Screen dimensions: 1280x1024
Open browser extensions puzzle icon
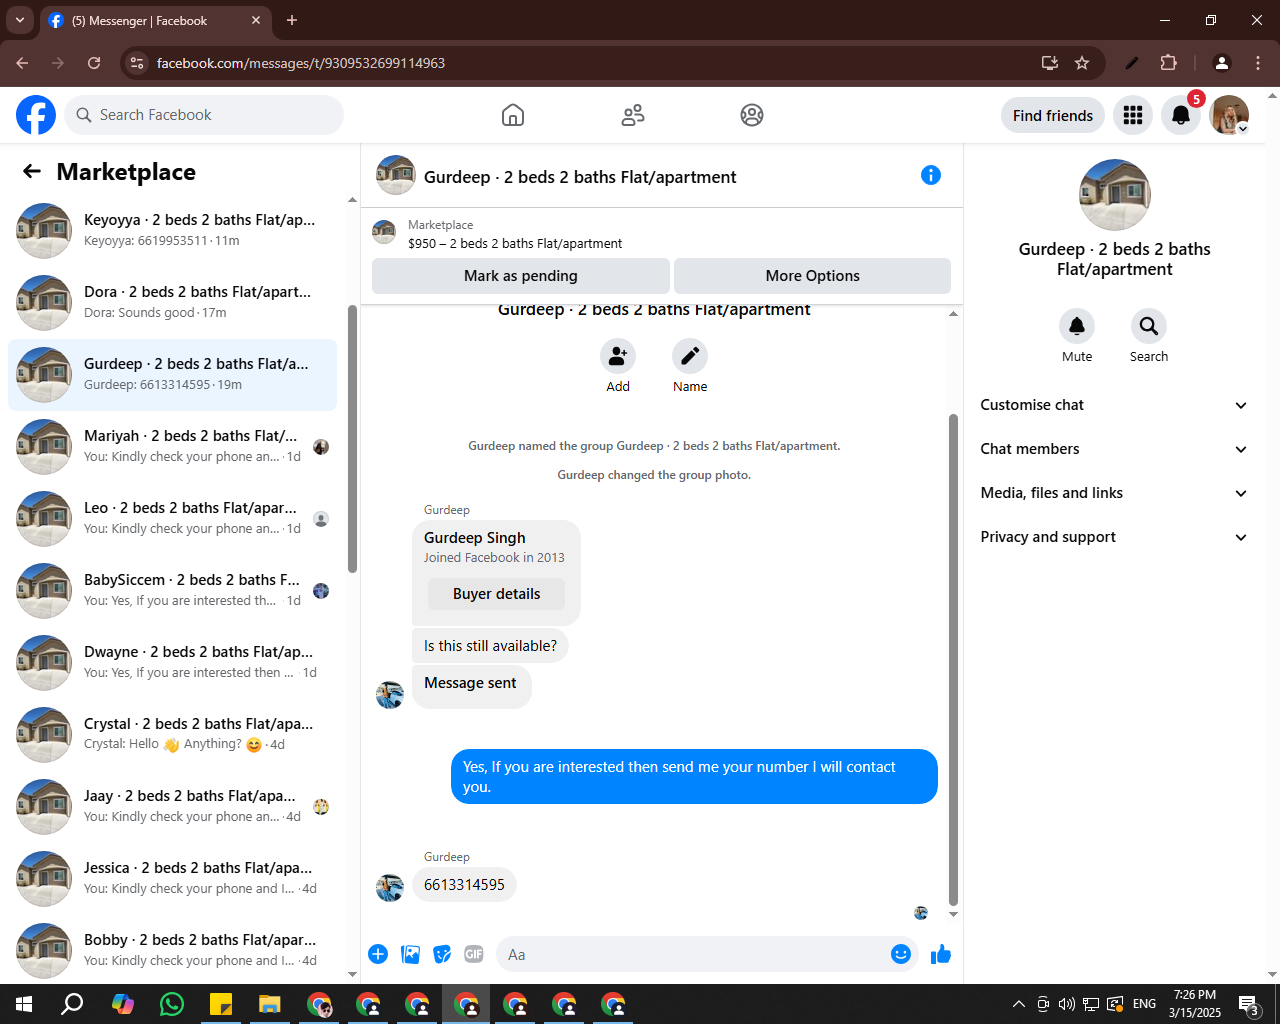1168,63
